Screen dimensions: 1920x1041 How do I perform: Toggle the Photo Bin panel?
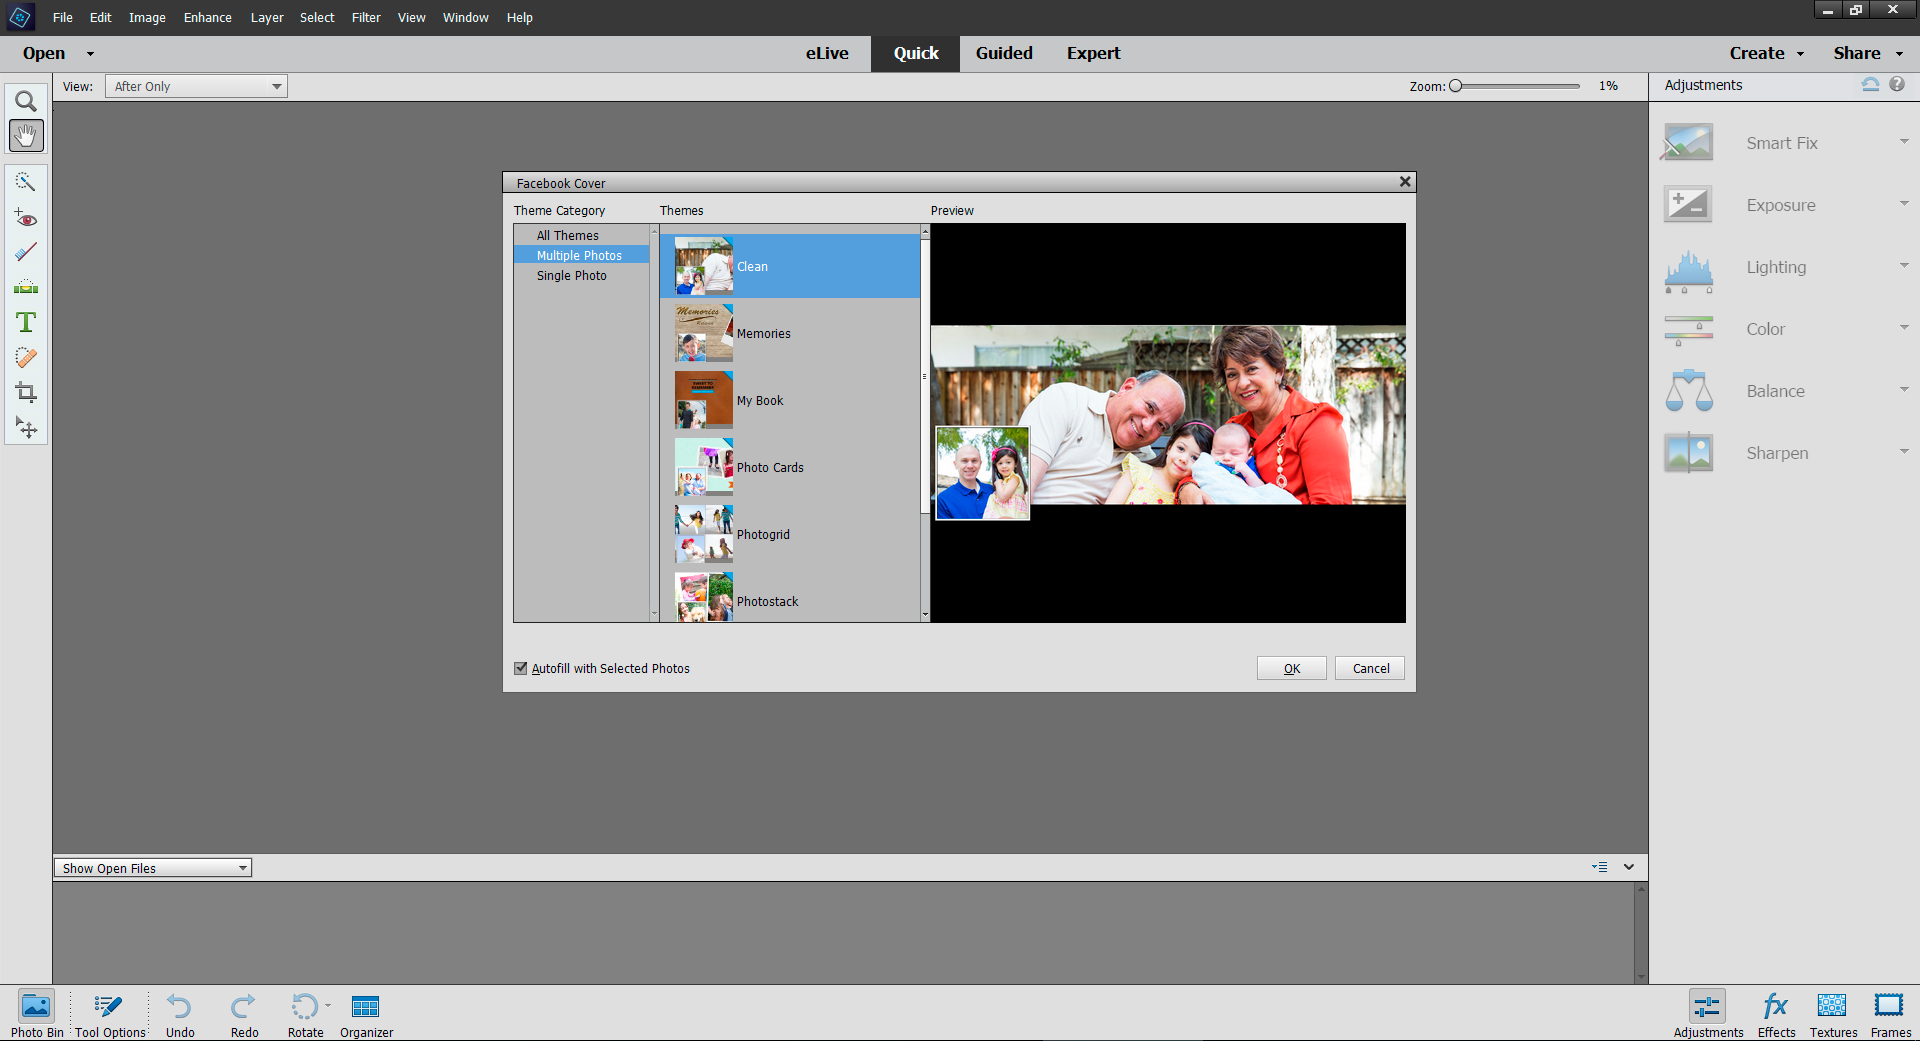point(37,1014)
